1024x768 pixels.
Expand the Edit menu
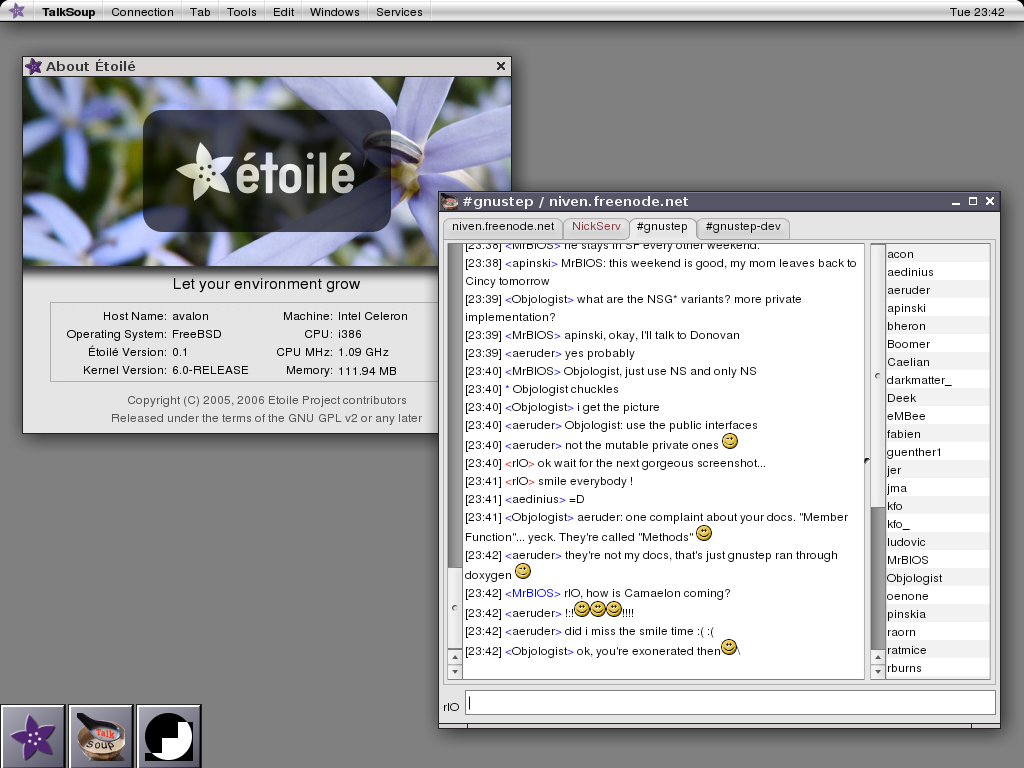pos(283,12)
